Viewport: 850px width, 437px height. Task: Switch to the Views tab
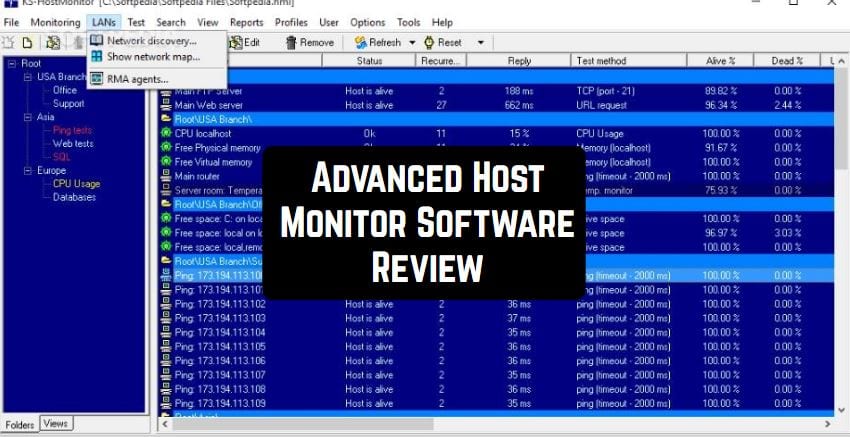56,423
